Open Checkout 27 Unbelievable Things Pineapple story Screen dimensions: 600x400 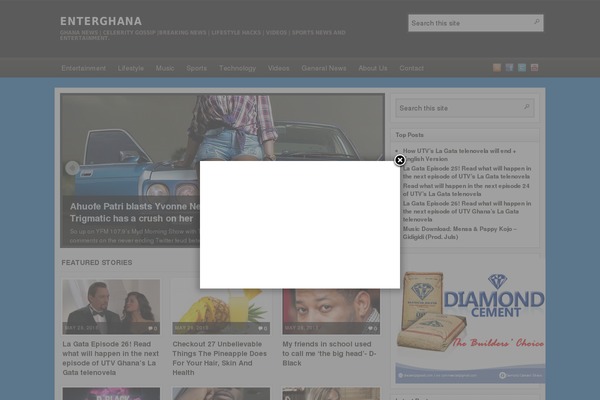(x=220, y=358)
